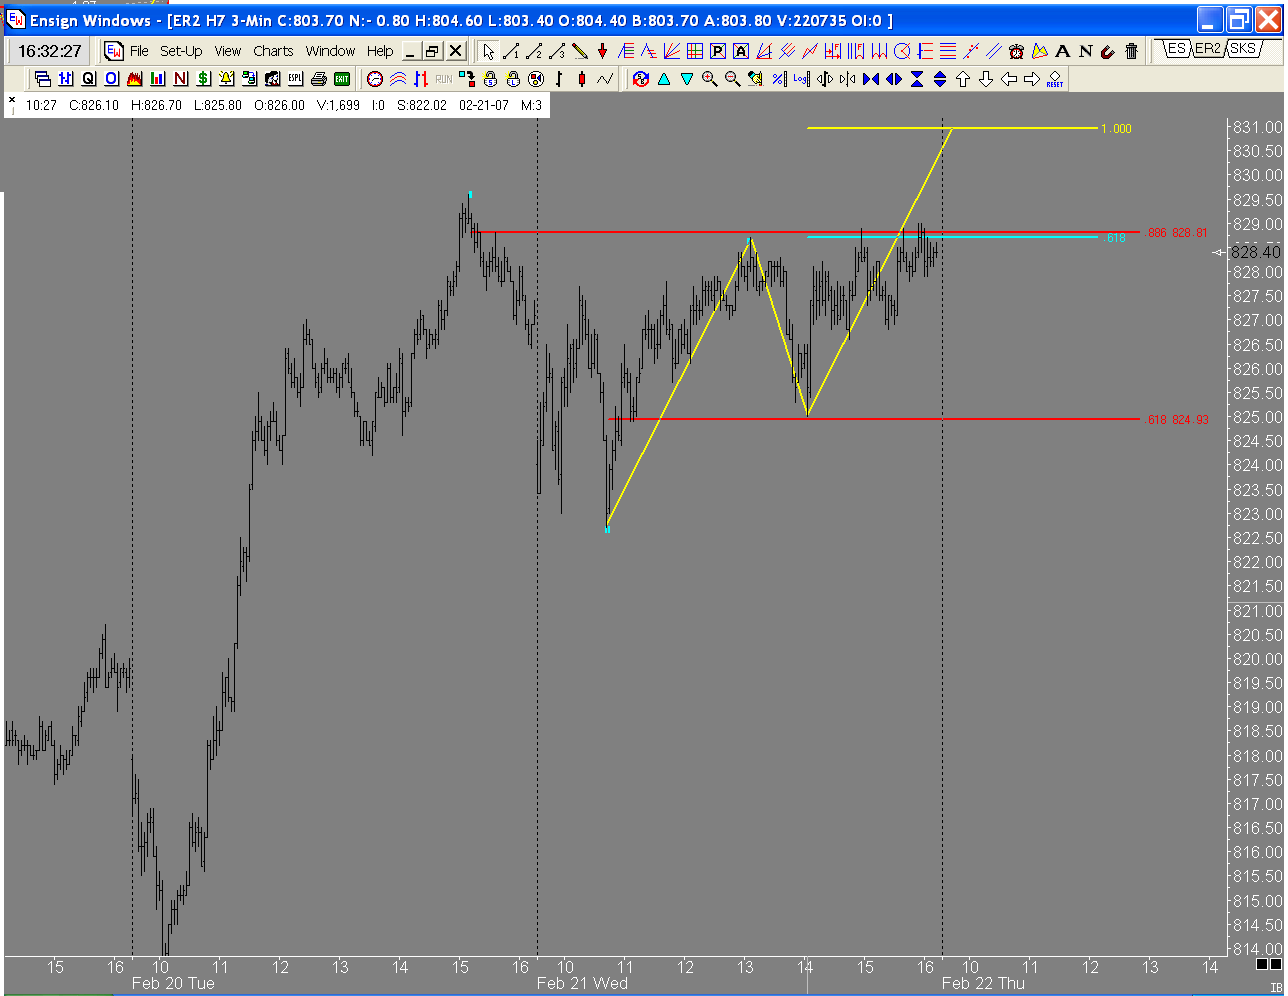The height and width of the screenshot is (996, 1288).
Task: Select the arrow pointer tool
Action: pyautogui.click(x=488, y=51)
